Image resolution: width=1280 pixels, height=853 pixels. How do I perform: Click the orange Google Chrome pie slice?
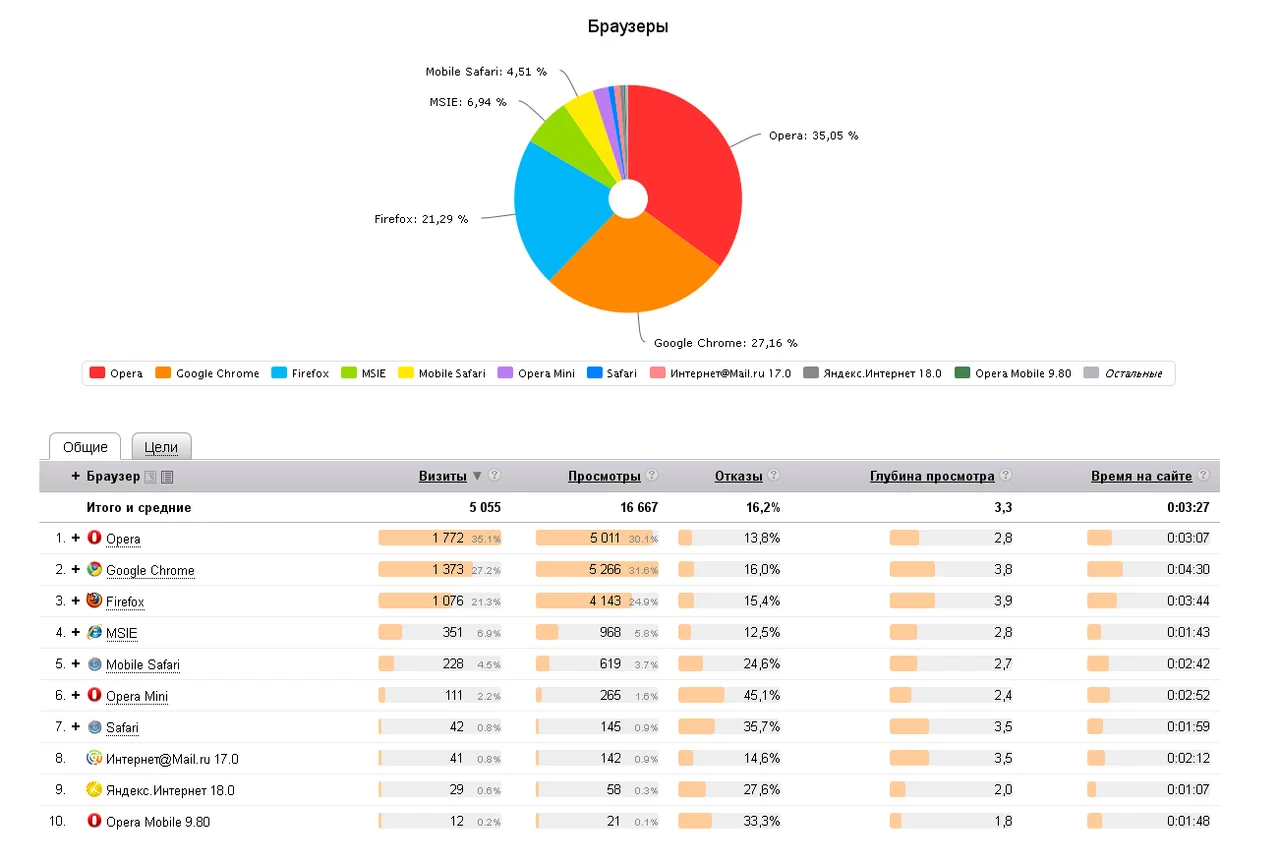click(630, 265)
